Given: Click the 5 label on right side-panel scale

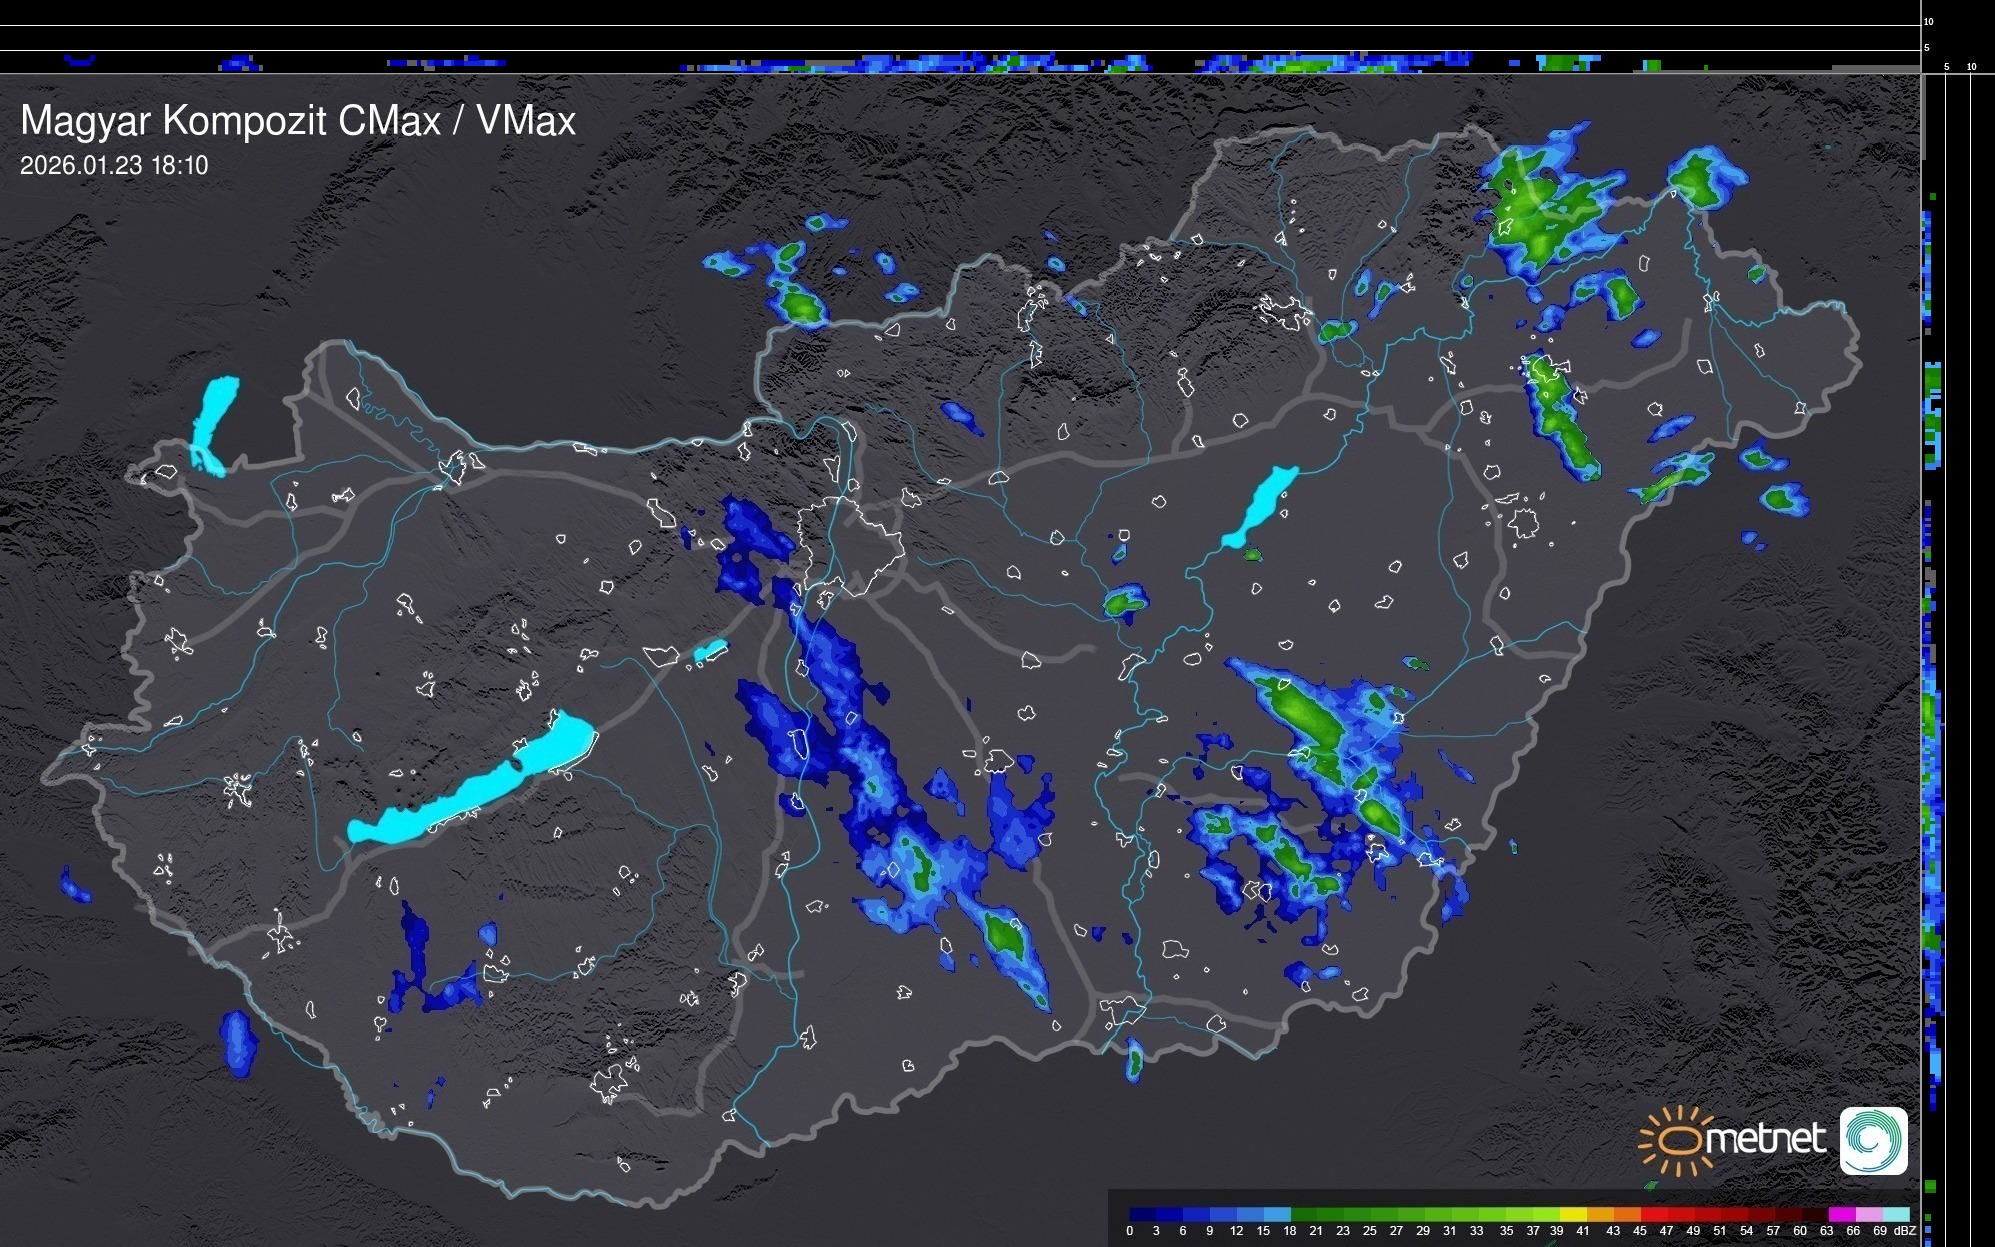Looking at the screenshot, I should 1947,67.
